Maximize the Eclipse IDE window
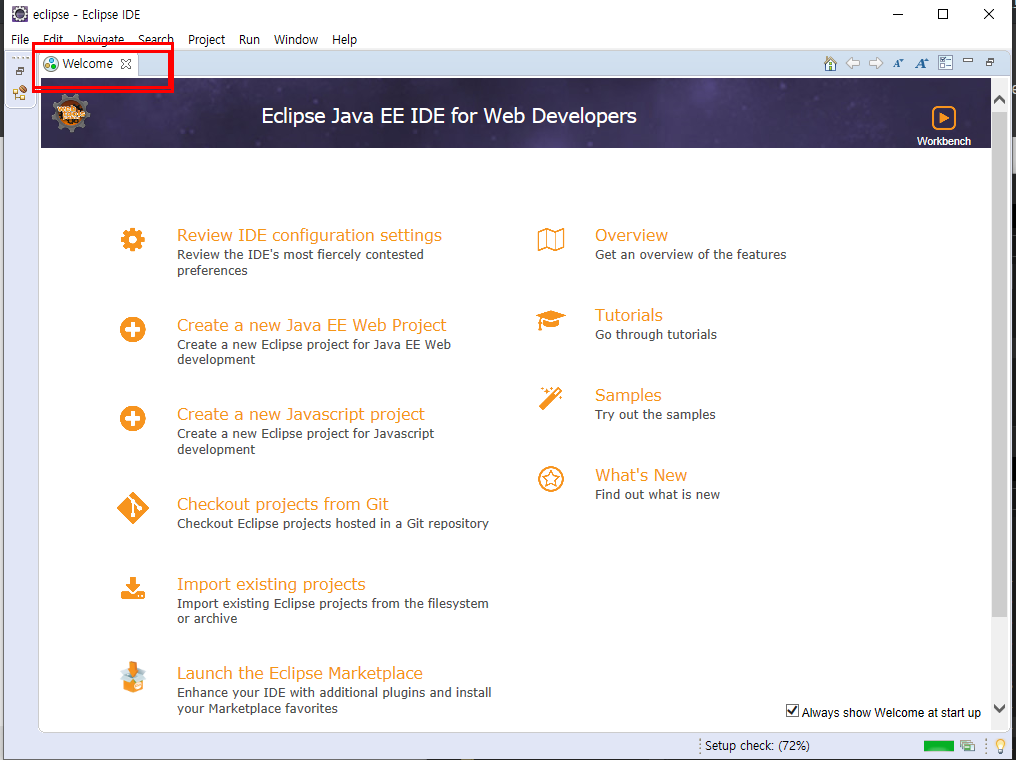 pos(943,14)
